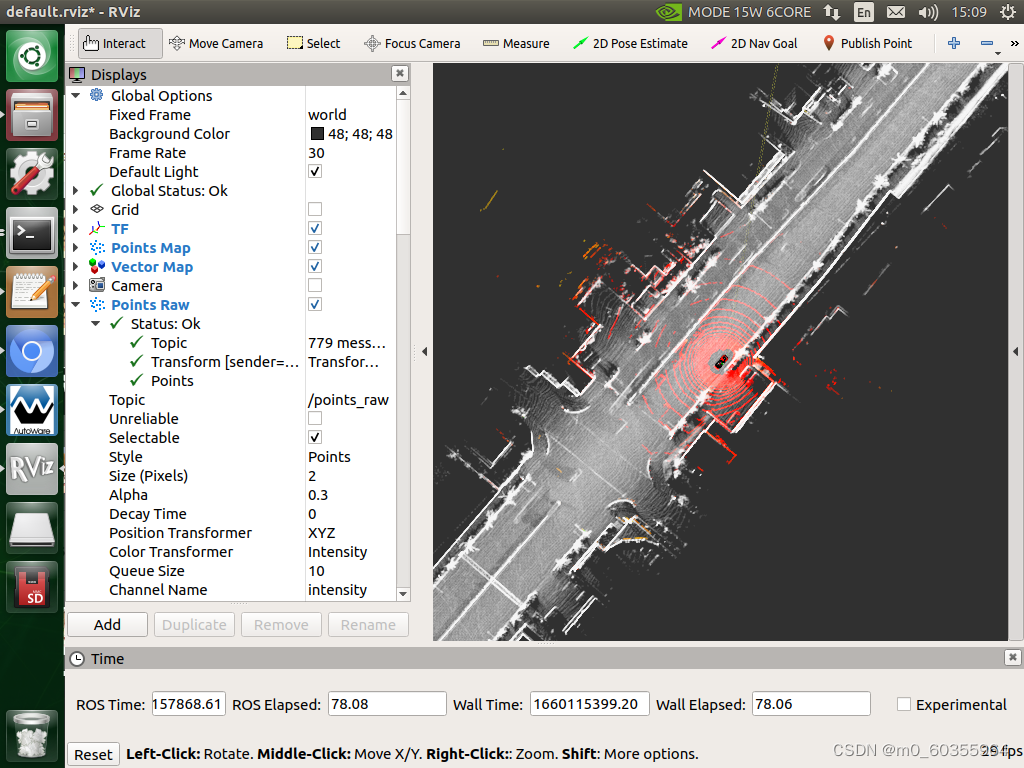Disable the TF display checkbox
The image size is (1024, 768).
pos(315,228)
